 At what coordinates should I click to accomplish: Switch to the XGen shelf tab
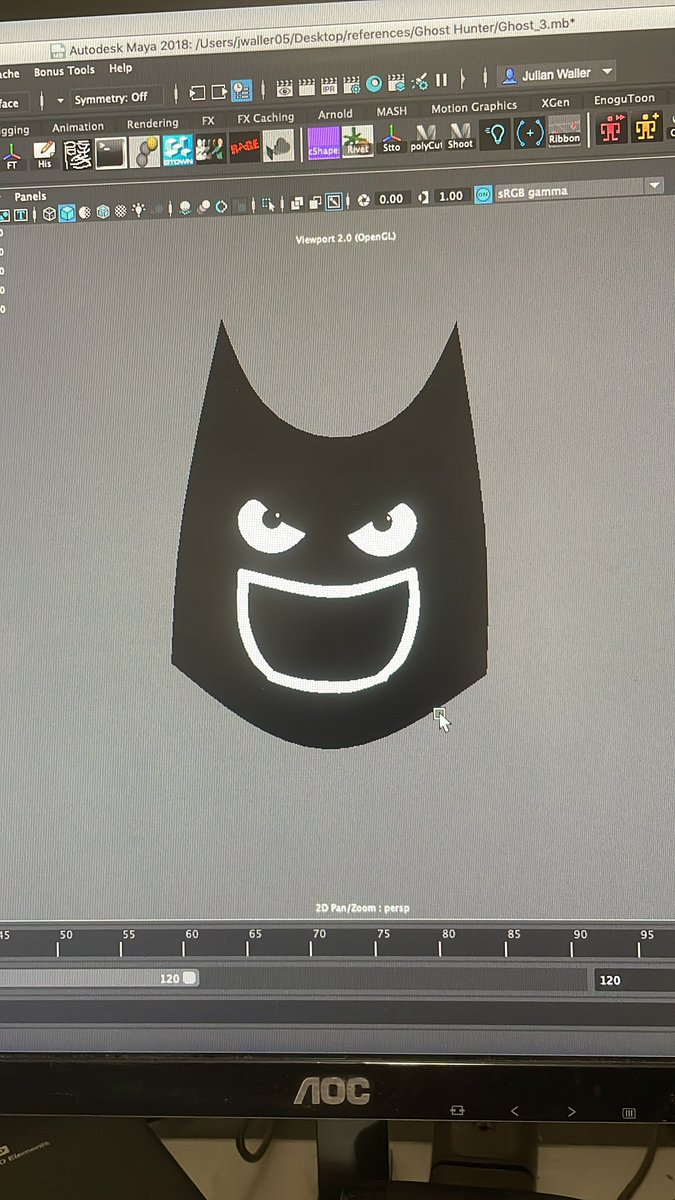[555, 103]
